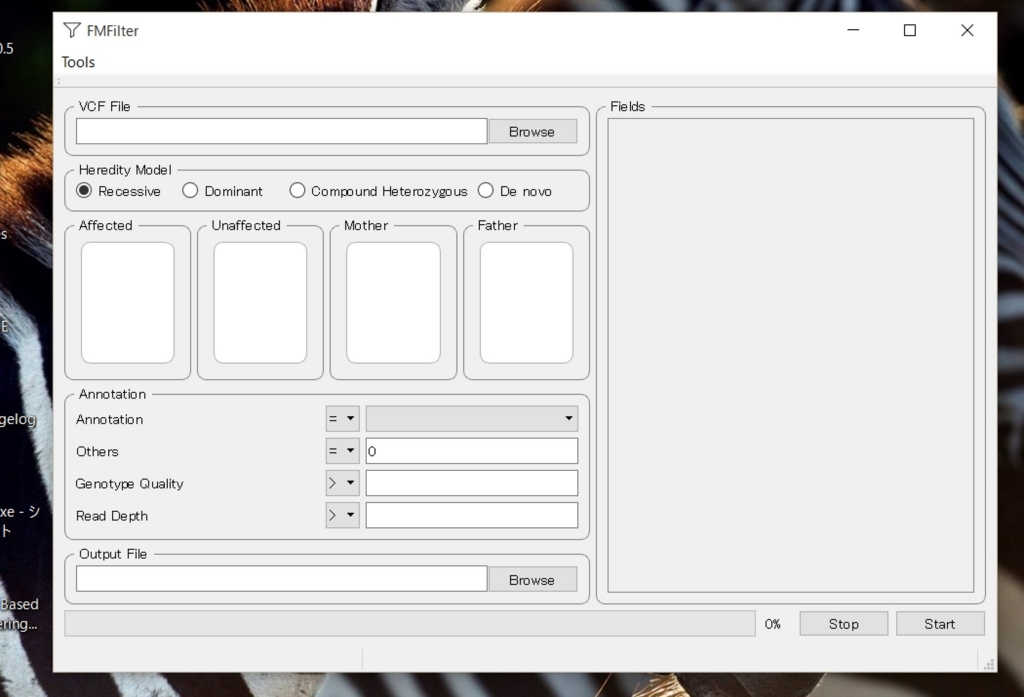This screenshot has width=1024, height=697.
Task: Click the progress bar at the bottom
Action: (x=409, y=624)
